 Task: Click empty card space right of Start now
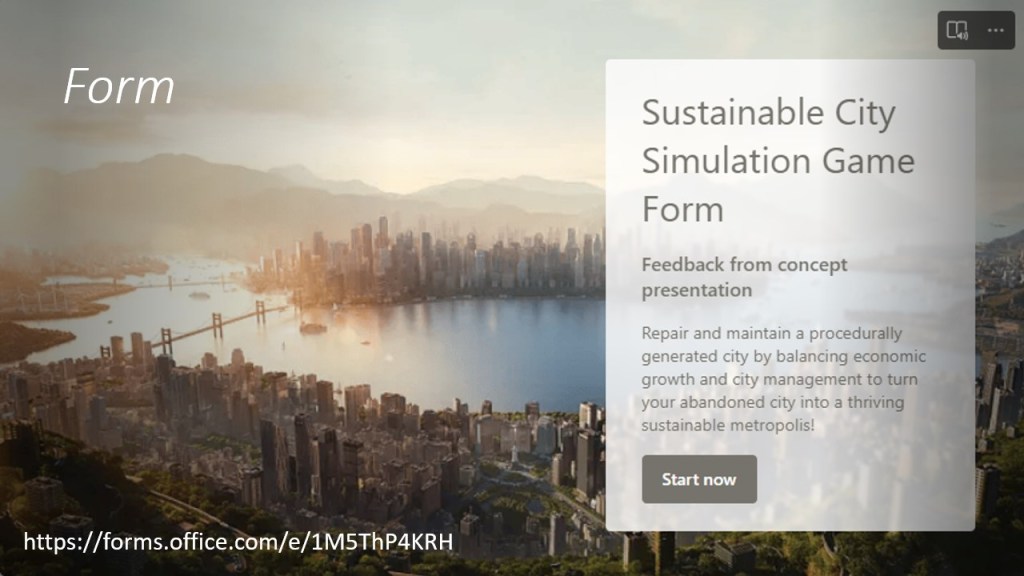(x=860, y=480)
